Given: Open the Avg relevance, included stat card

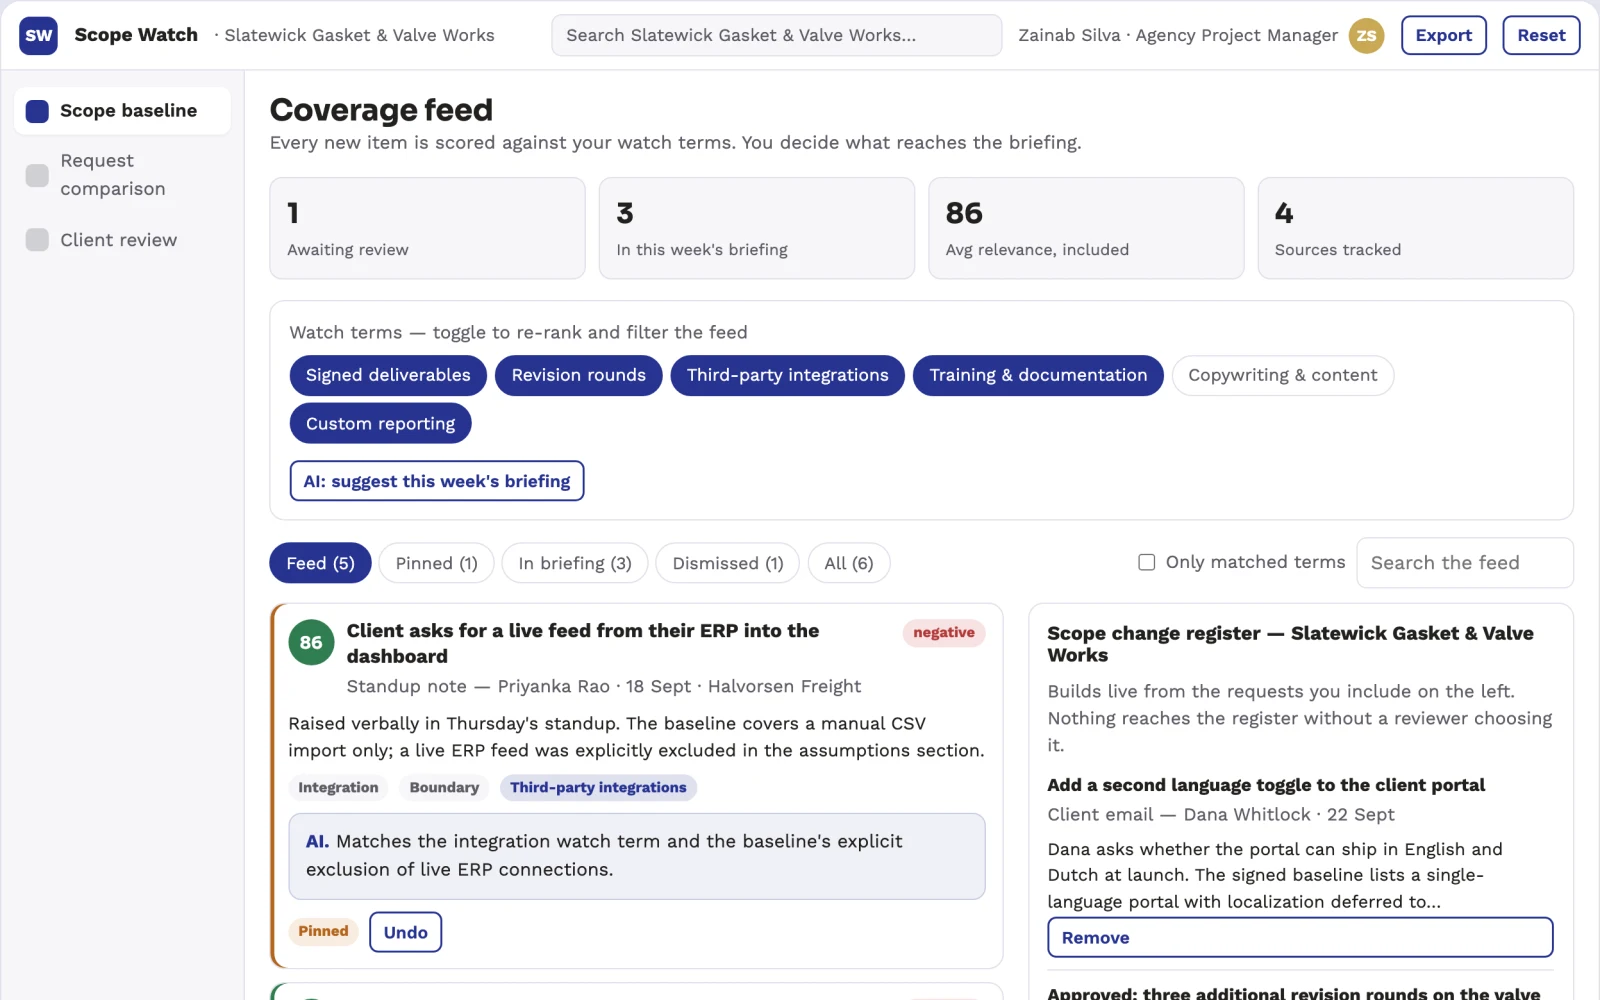Looking at the screenshot, I should pos(1086,228).
